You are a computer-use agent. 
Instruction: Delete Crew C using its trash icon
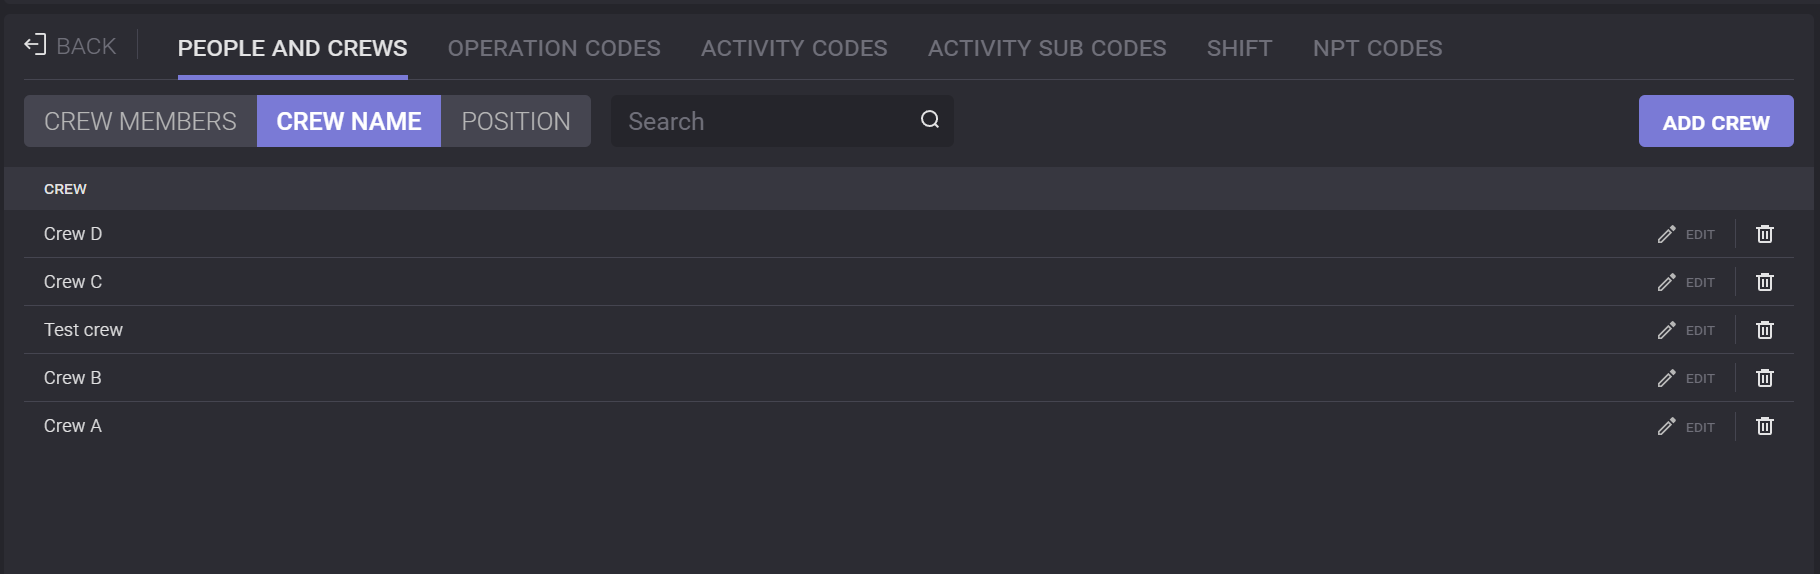1765,282
